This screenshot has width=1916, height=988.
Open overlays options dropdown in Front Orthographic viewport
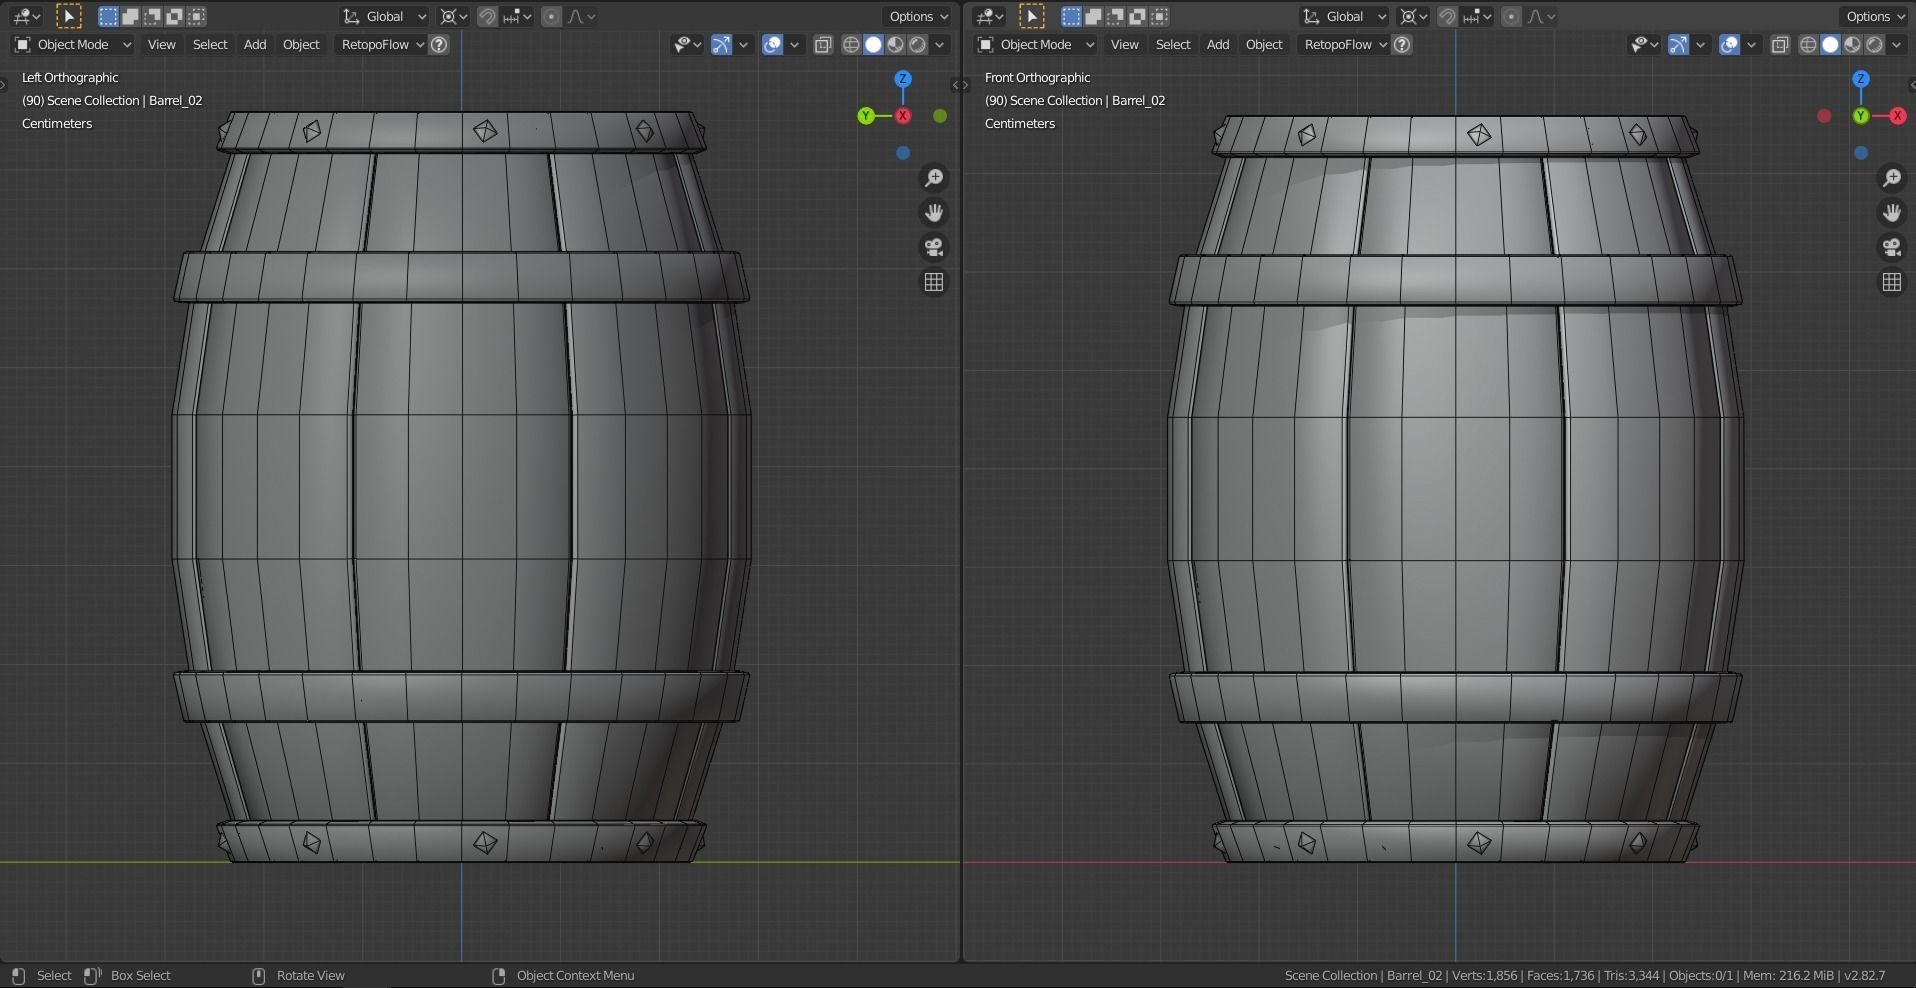[x=1751, y=44]
